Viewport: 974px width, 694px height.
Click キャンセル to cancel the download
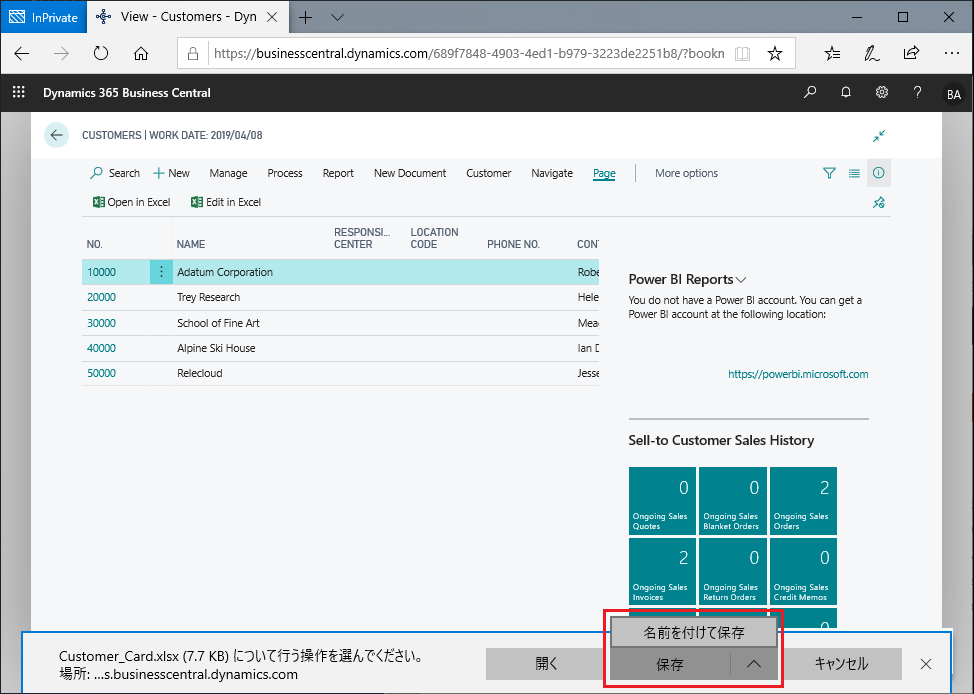pyautogui.click(x=840, y=664)
